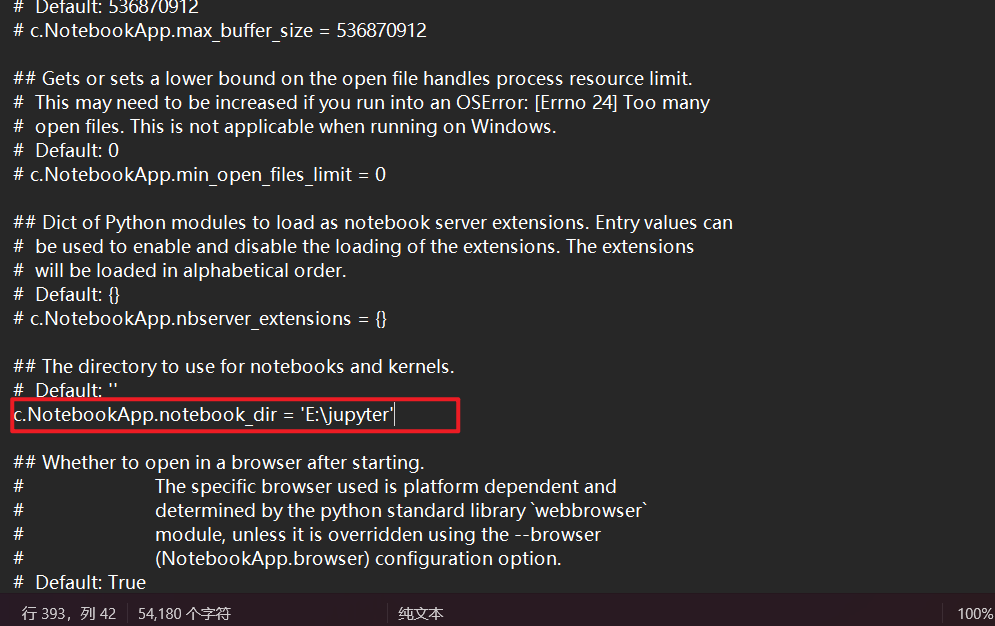Click the 'Default: 0' comment line
This screenshot has height=626, width=995.
(77, 151)
